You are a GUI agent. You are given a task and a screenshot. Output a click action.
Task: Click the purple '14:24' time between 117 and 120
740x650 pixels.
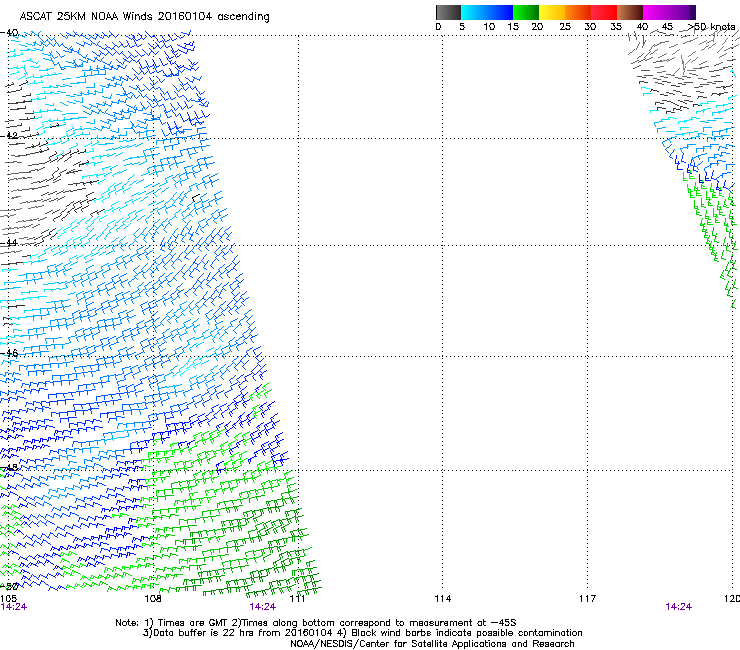point(679,607)
